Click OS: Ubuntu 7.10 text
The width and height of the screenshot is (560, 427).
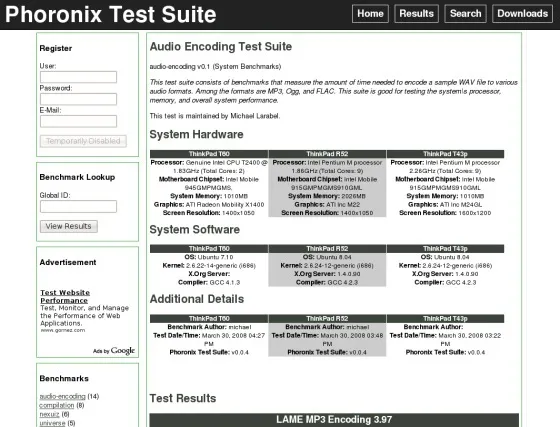[x=209, y=257]
